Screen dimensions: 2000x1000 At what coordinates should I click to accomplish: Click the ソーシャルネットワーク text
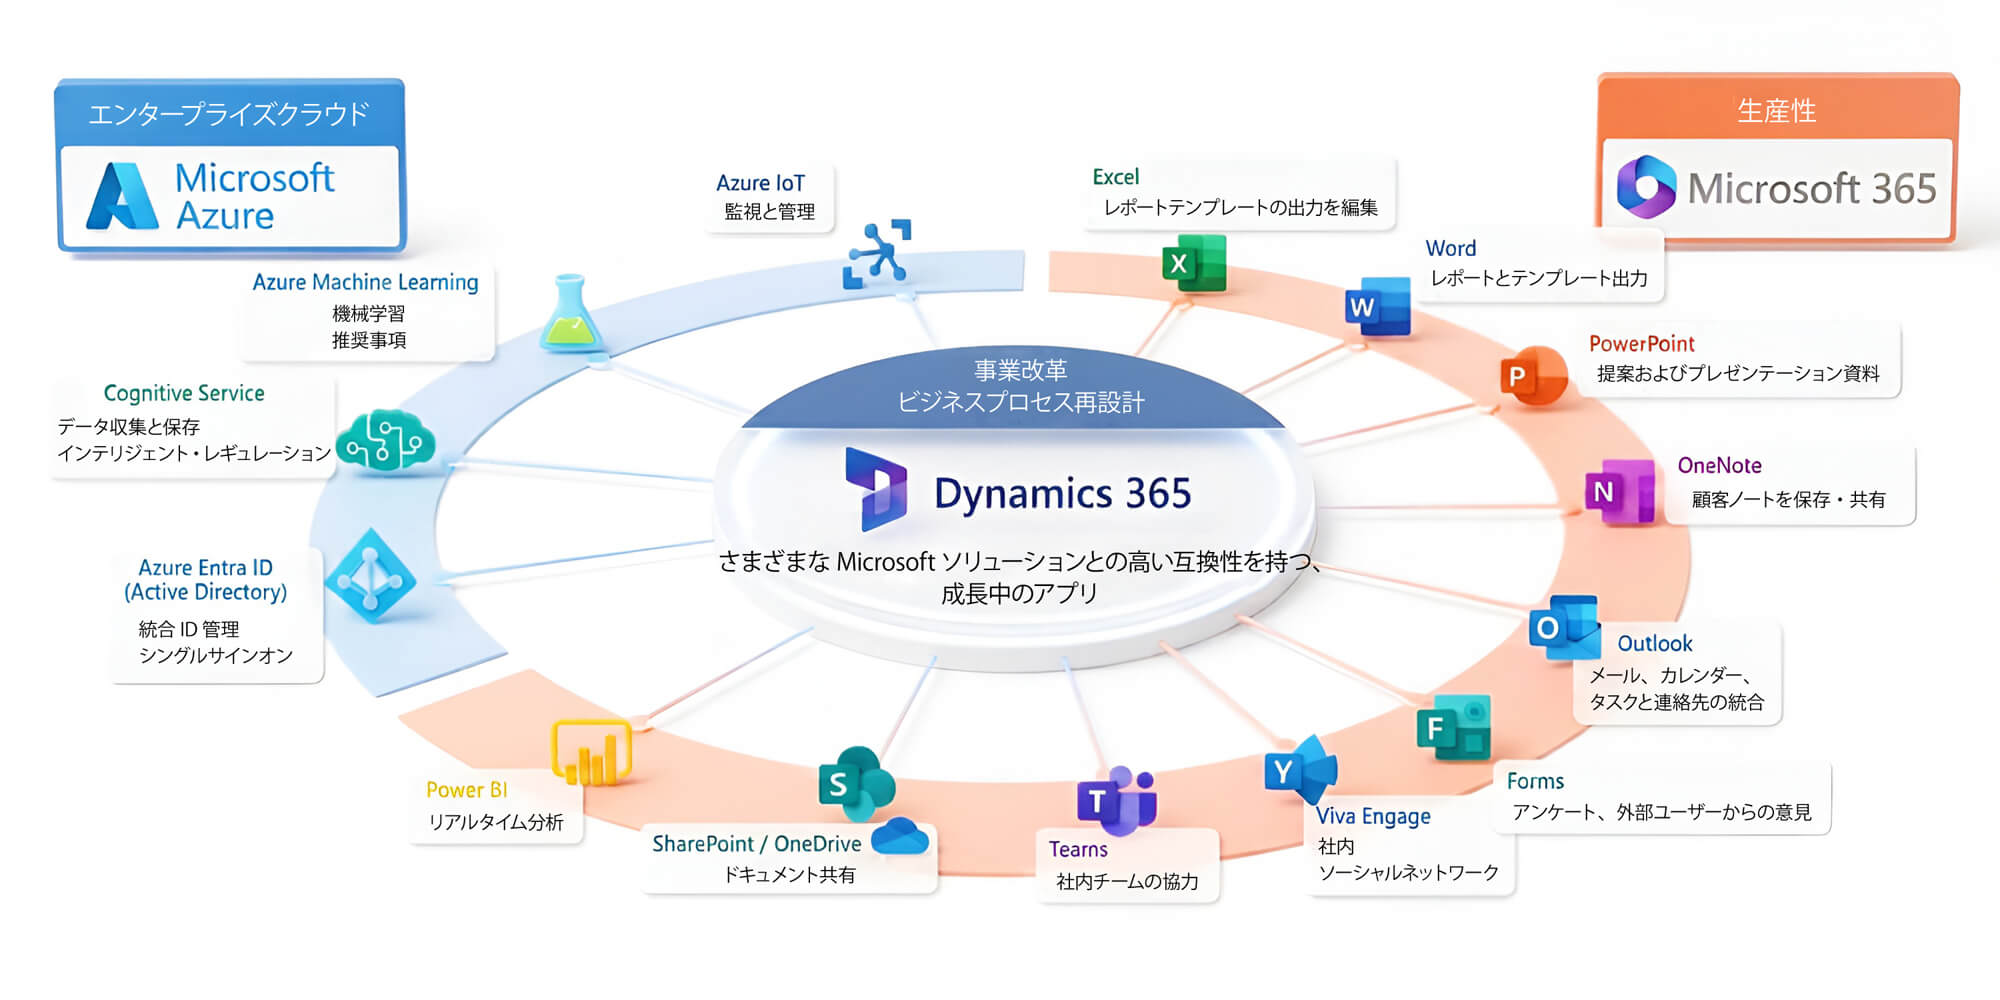click(1408, 872)
